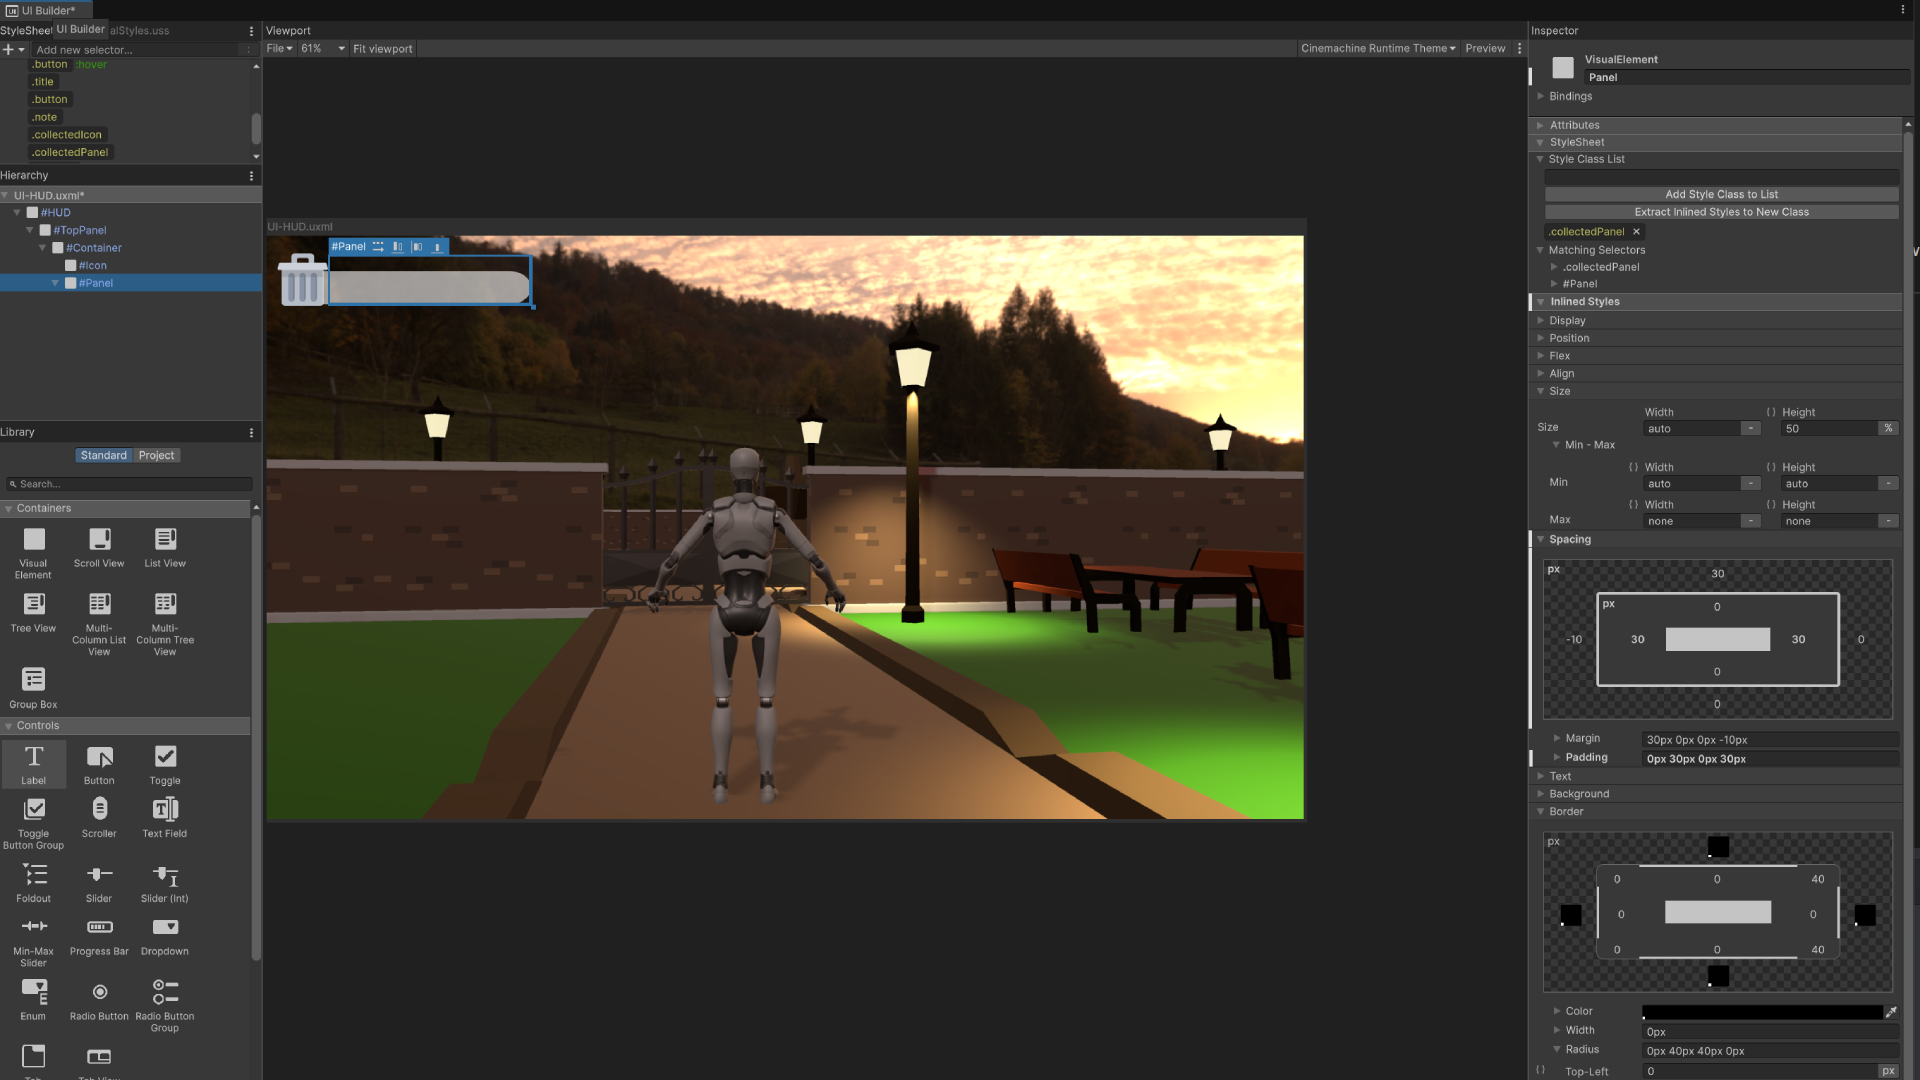Remove the .collectedPanel style class
The image size is (1920, 1080).
tap(1636, 232)
